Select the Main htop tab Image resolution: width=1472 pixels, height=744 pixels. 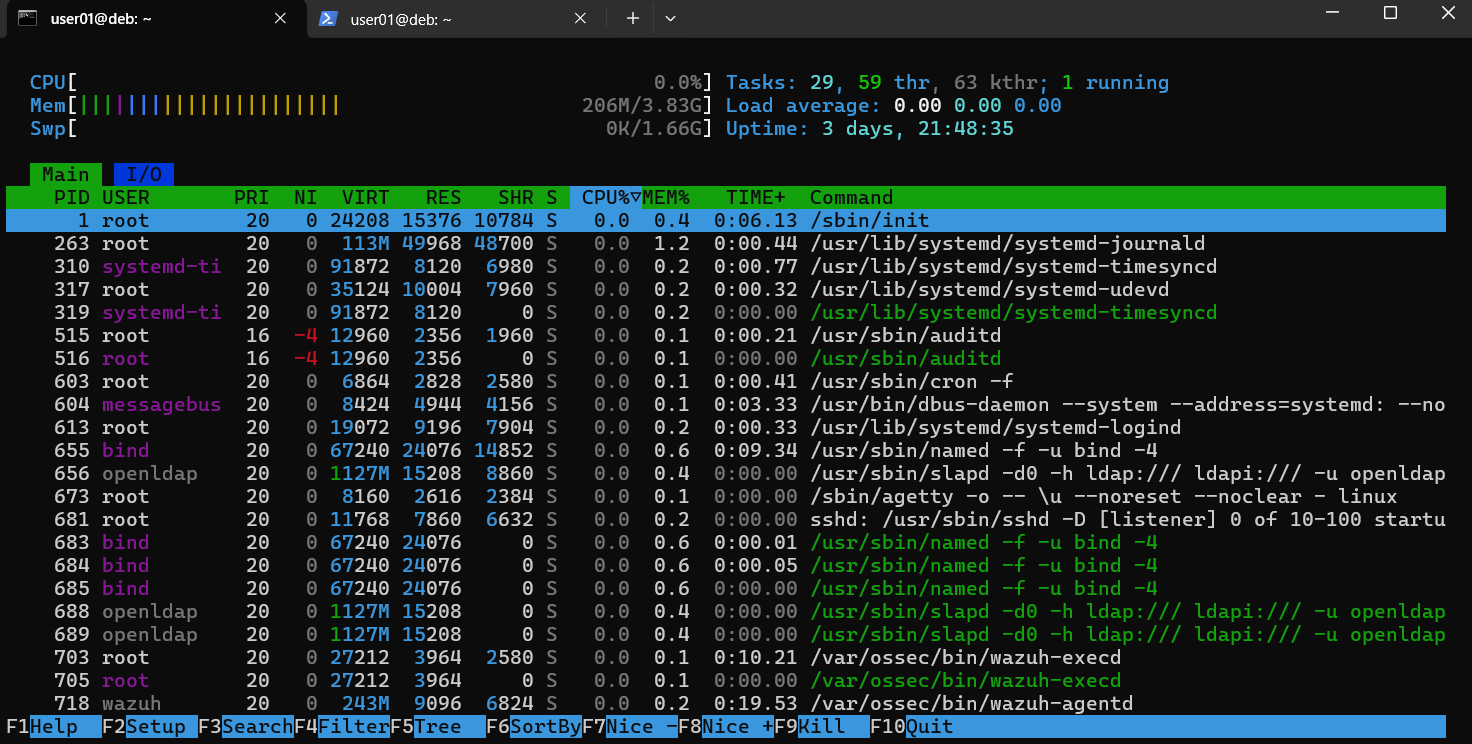tap(66, 175)
